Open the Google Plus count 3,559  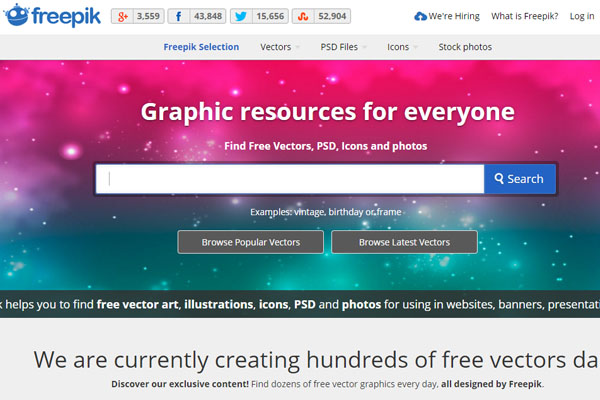pos(148,16)
